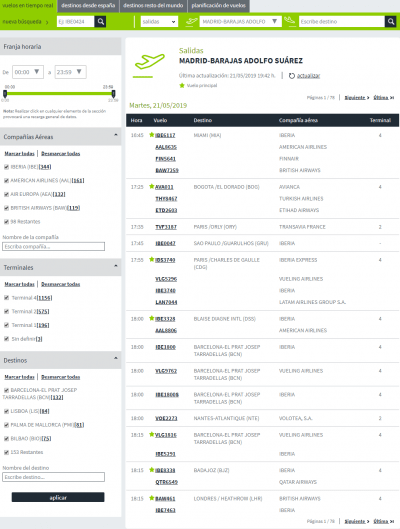Click the star icon beside flight BAW461

(x=151, y=498)
